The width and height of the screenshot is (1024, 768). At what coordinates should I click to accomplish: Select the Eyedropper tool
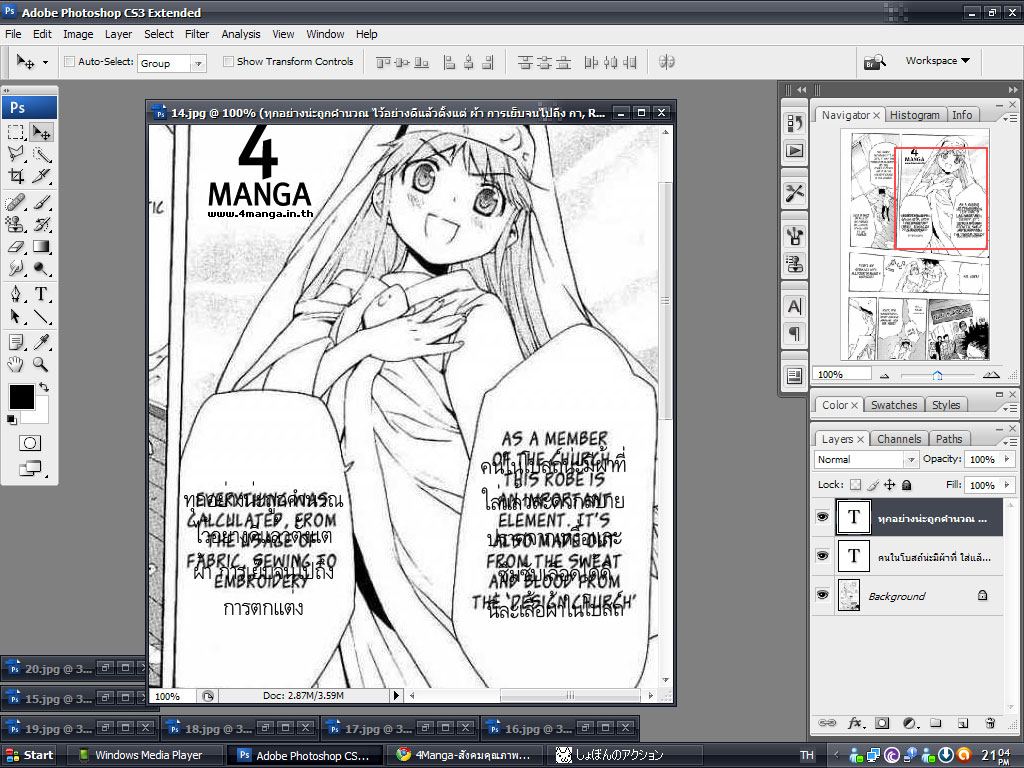(42, 342)
